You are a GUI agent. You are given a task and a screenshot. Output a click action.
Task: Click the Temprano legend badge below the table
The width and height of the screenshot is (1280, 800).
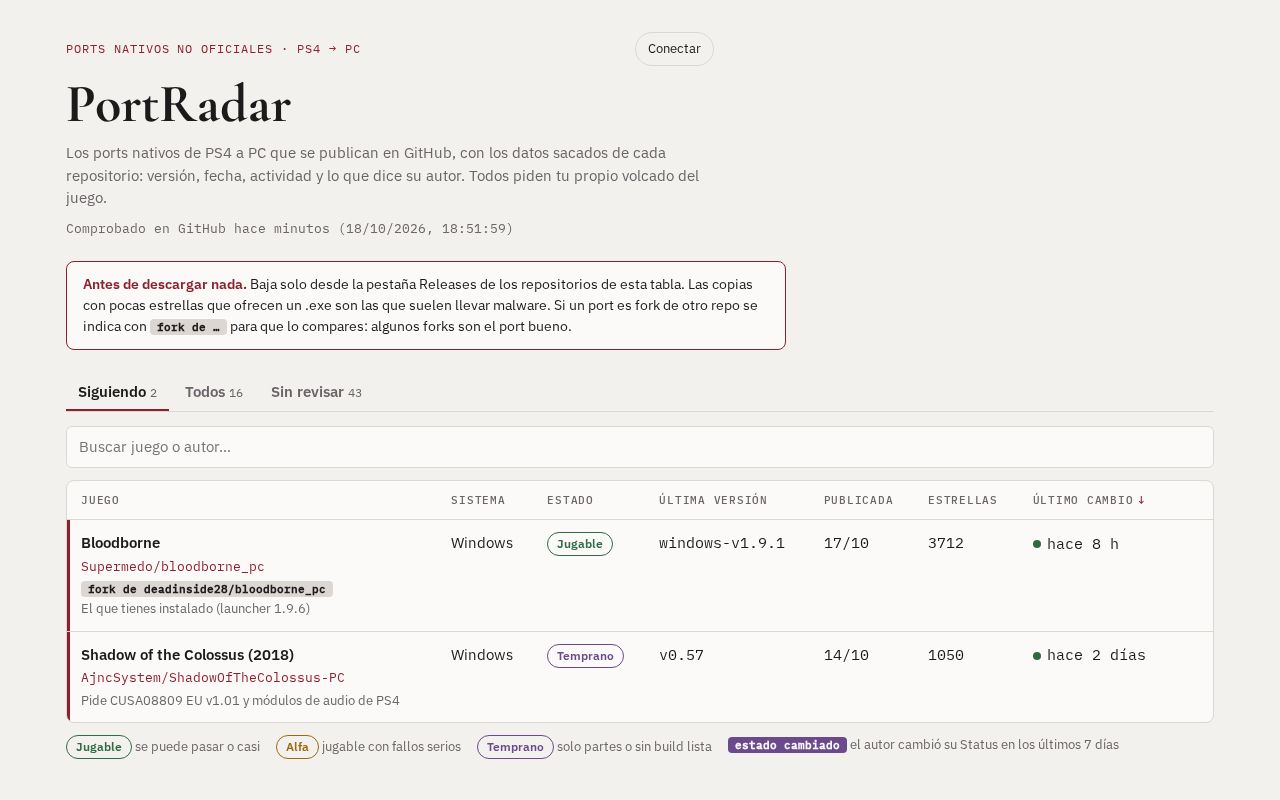tap(515, 747)
